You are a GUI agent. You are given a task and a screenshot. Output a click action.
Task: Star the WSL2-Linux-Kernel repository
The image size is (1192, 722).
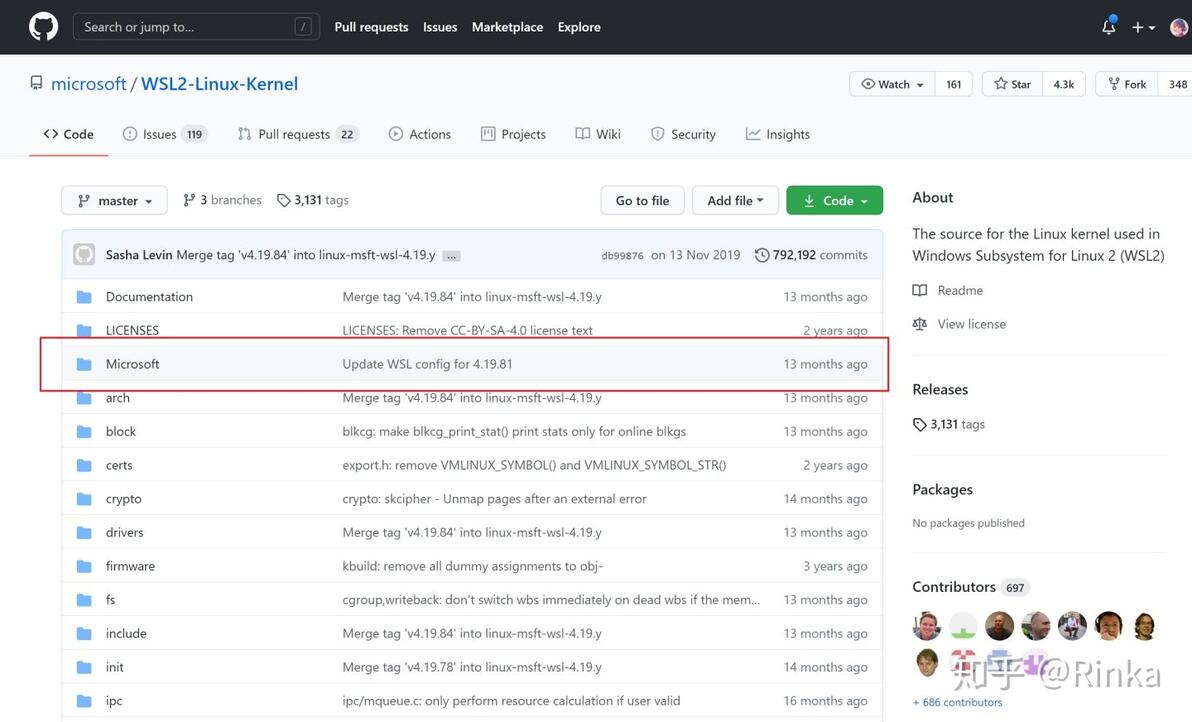(x=1012, y=84)
